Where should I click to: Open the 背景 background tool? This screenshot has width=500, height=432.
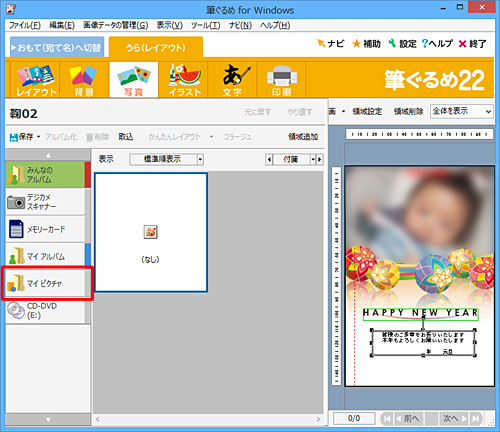(x=84, y=80)
